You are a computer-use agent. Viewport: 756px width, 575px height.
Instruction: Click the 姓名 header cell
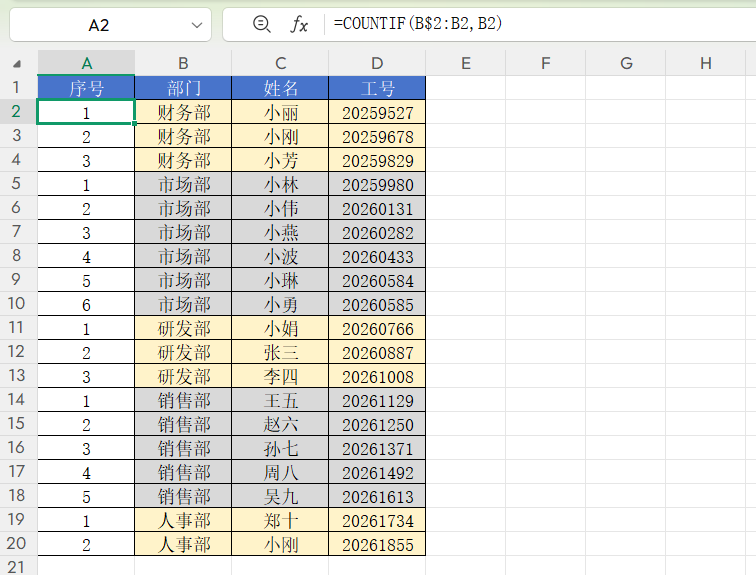[280, 88]
